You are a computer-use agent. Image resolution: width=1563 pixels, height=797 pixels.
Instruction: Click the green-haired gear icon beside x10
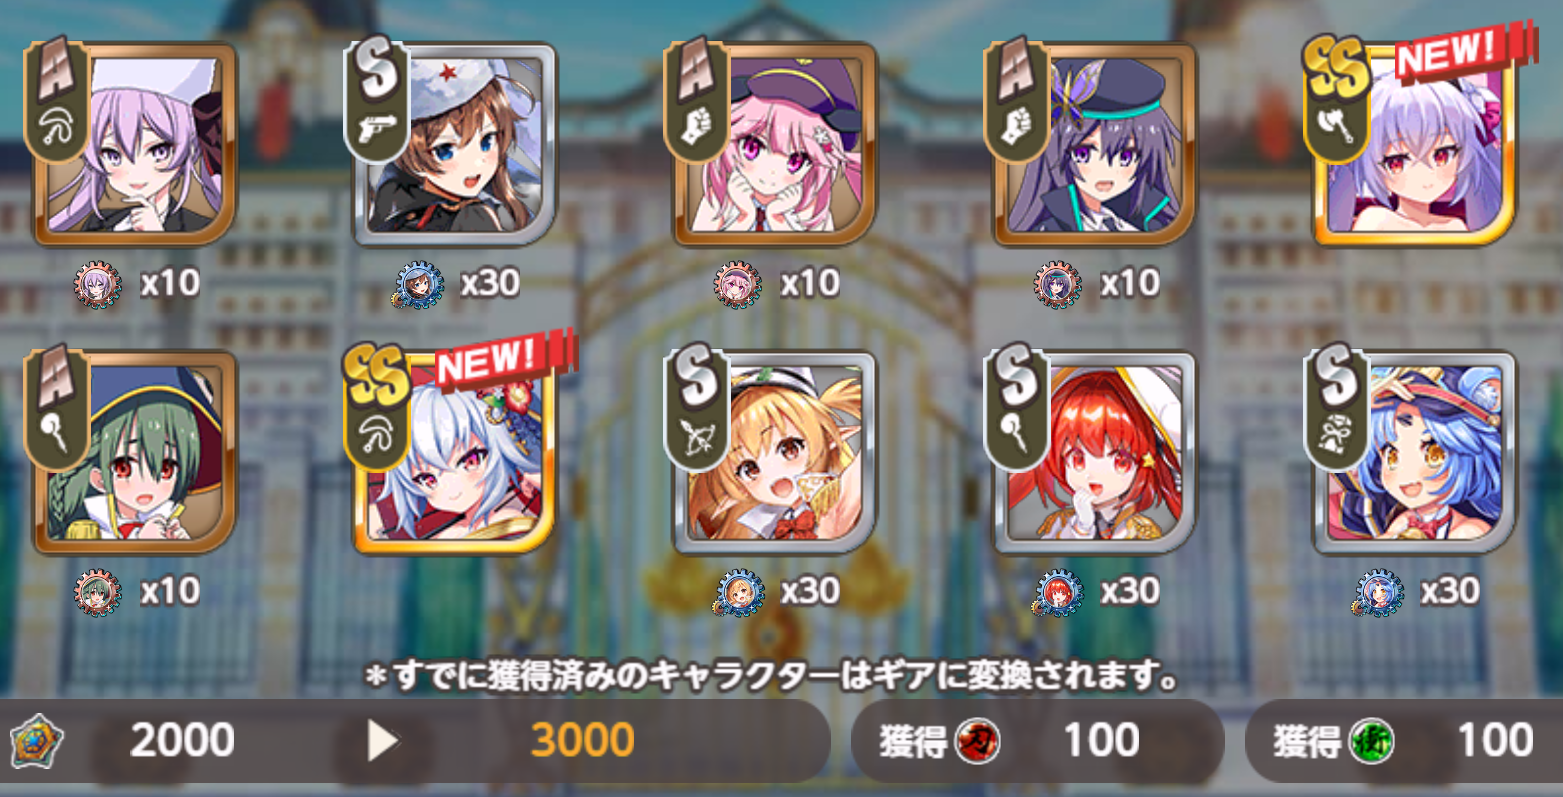[x=99, y=593]
